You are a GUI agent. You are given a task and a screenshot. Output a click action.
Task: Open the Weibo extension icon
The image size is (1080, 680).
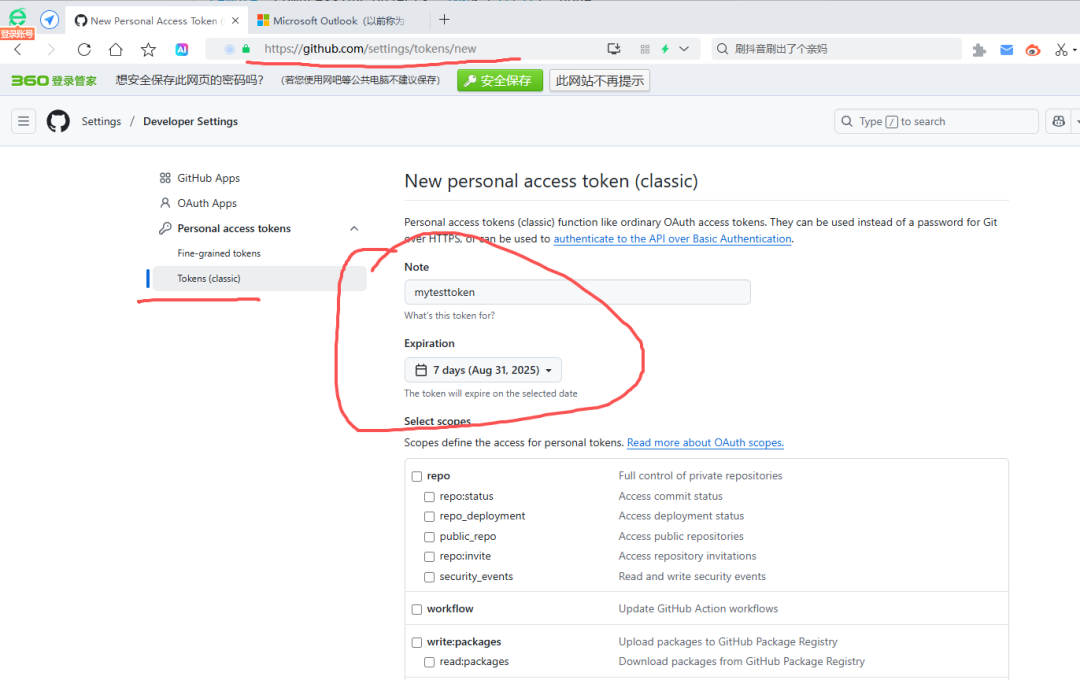pos(1033,49)
